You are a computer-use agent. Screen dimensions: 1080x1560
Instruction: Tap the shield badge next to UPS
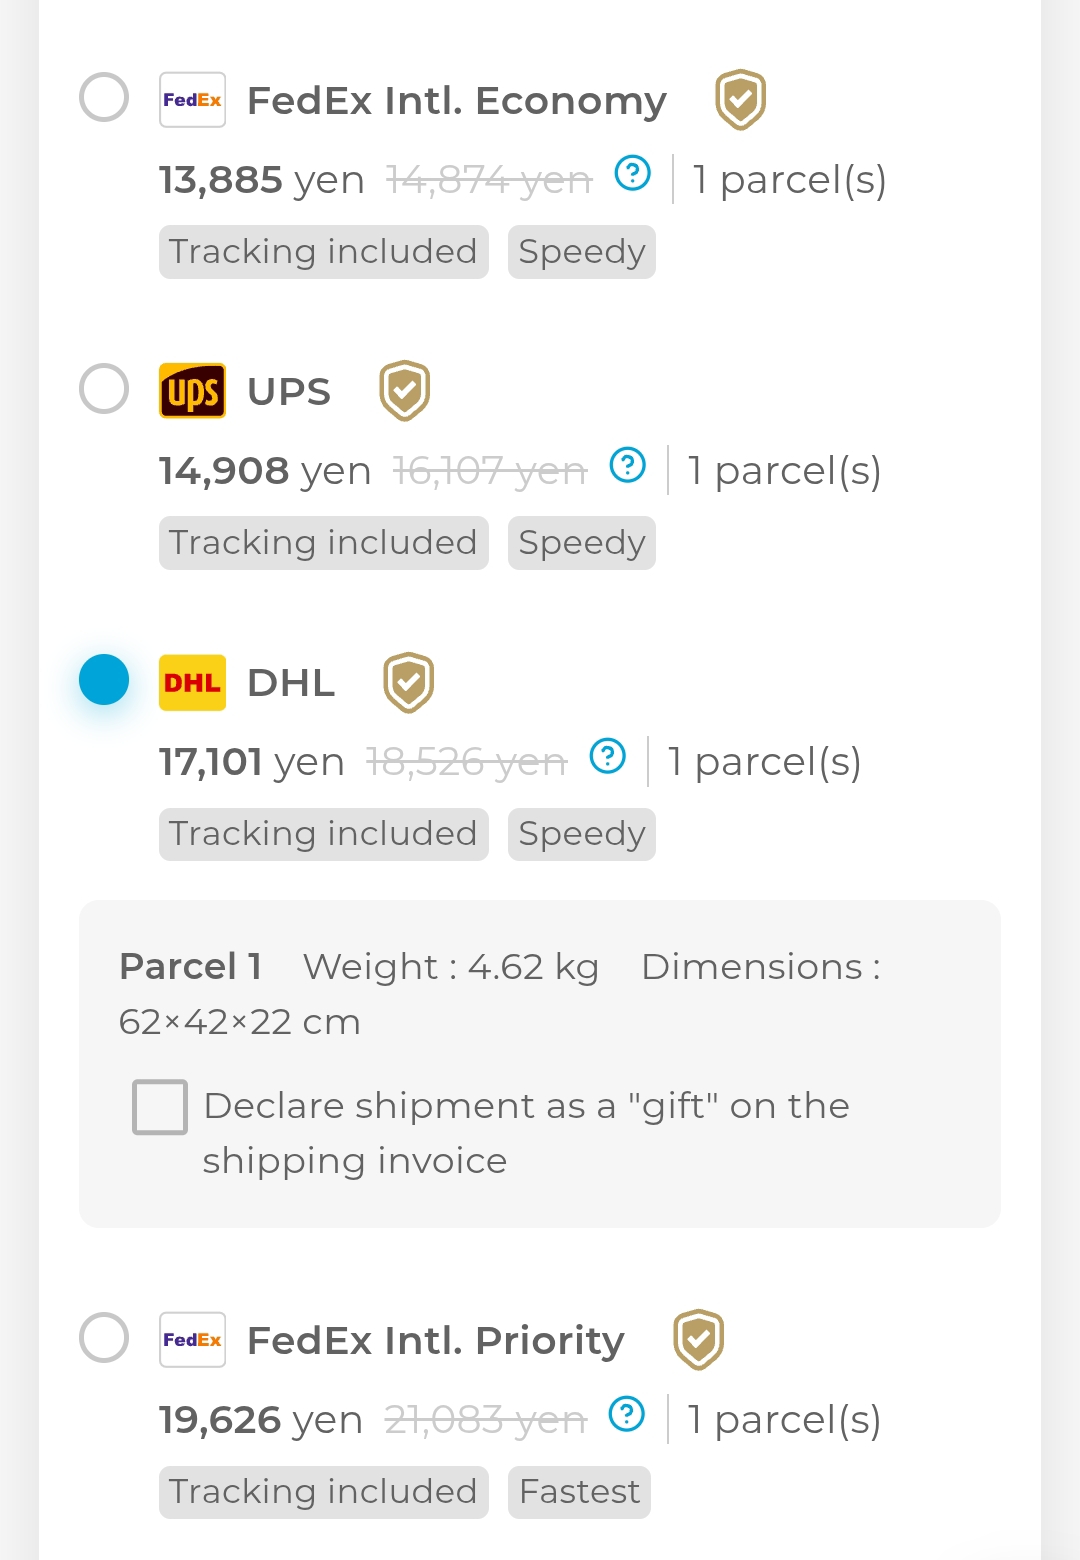pyautogui.click(x=405, y=391)
